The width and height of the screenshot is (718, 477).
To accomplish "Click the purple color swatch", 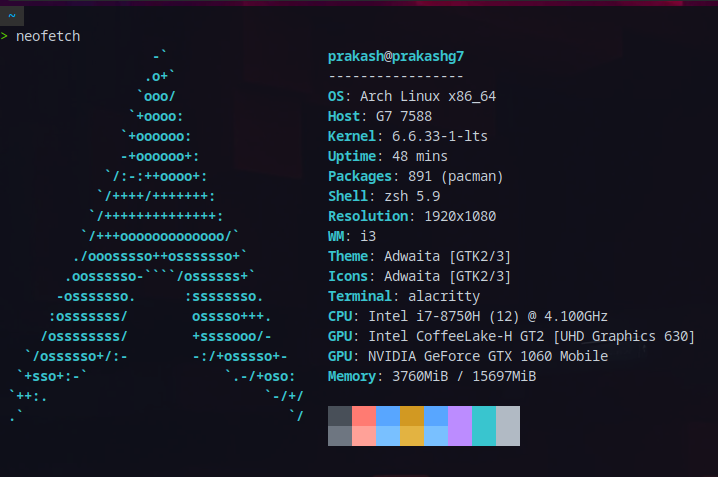I will (x=460, y=426).
